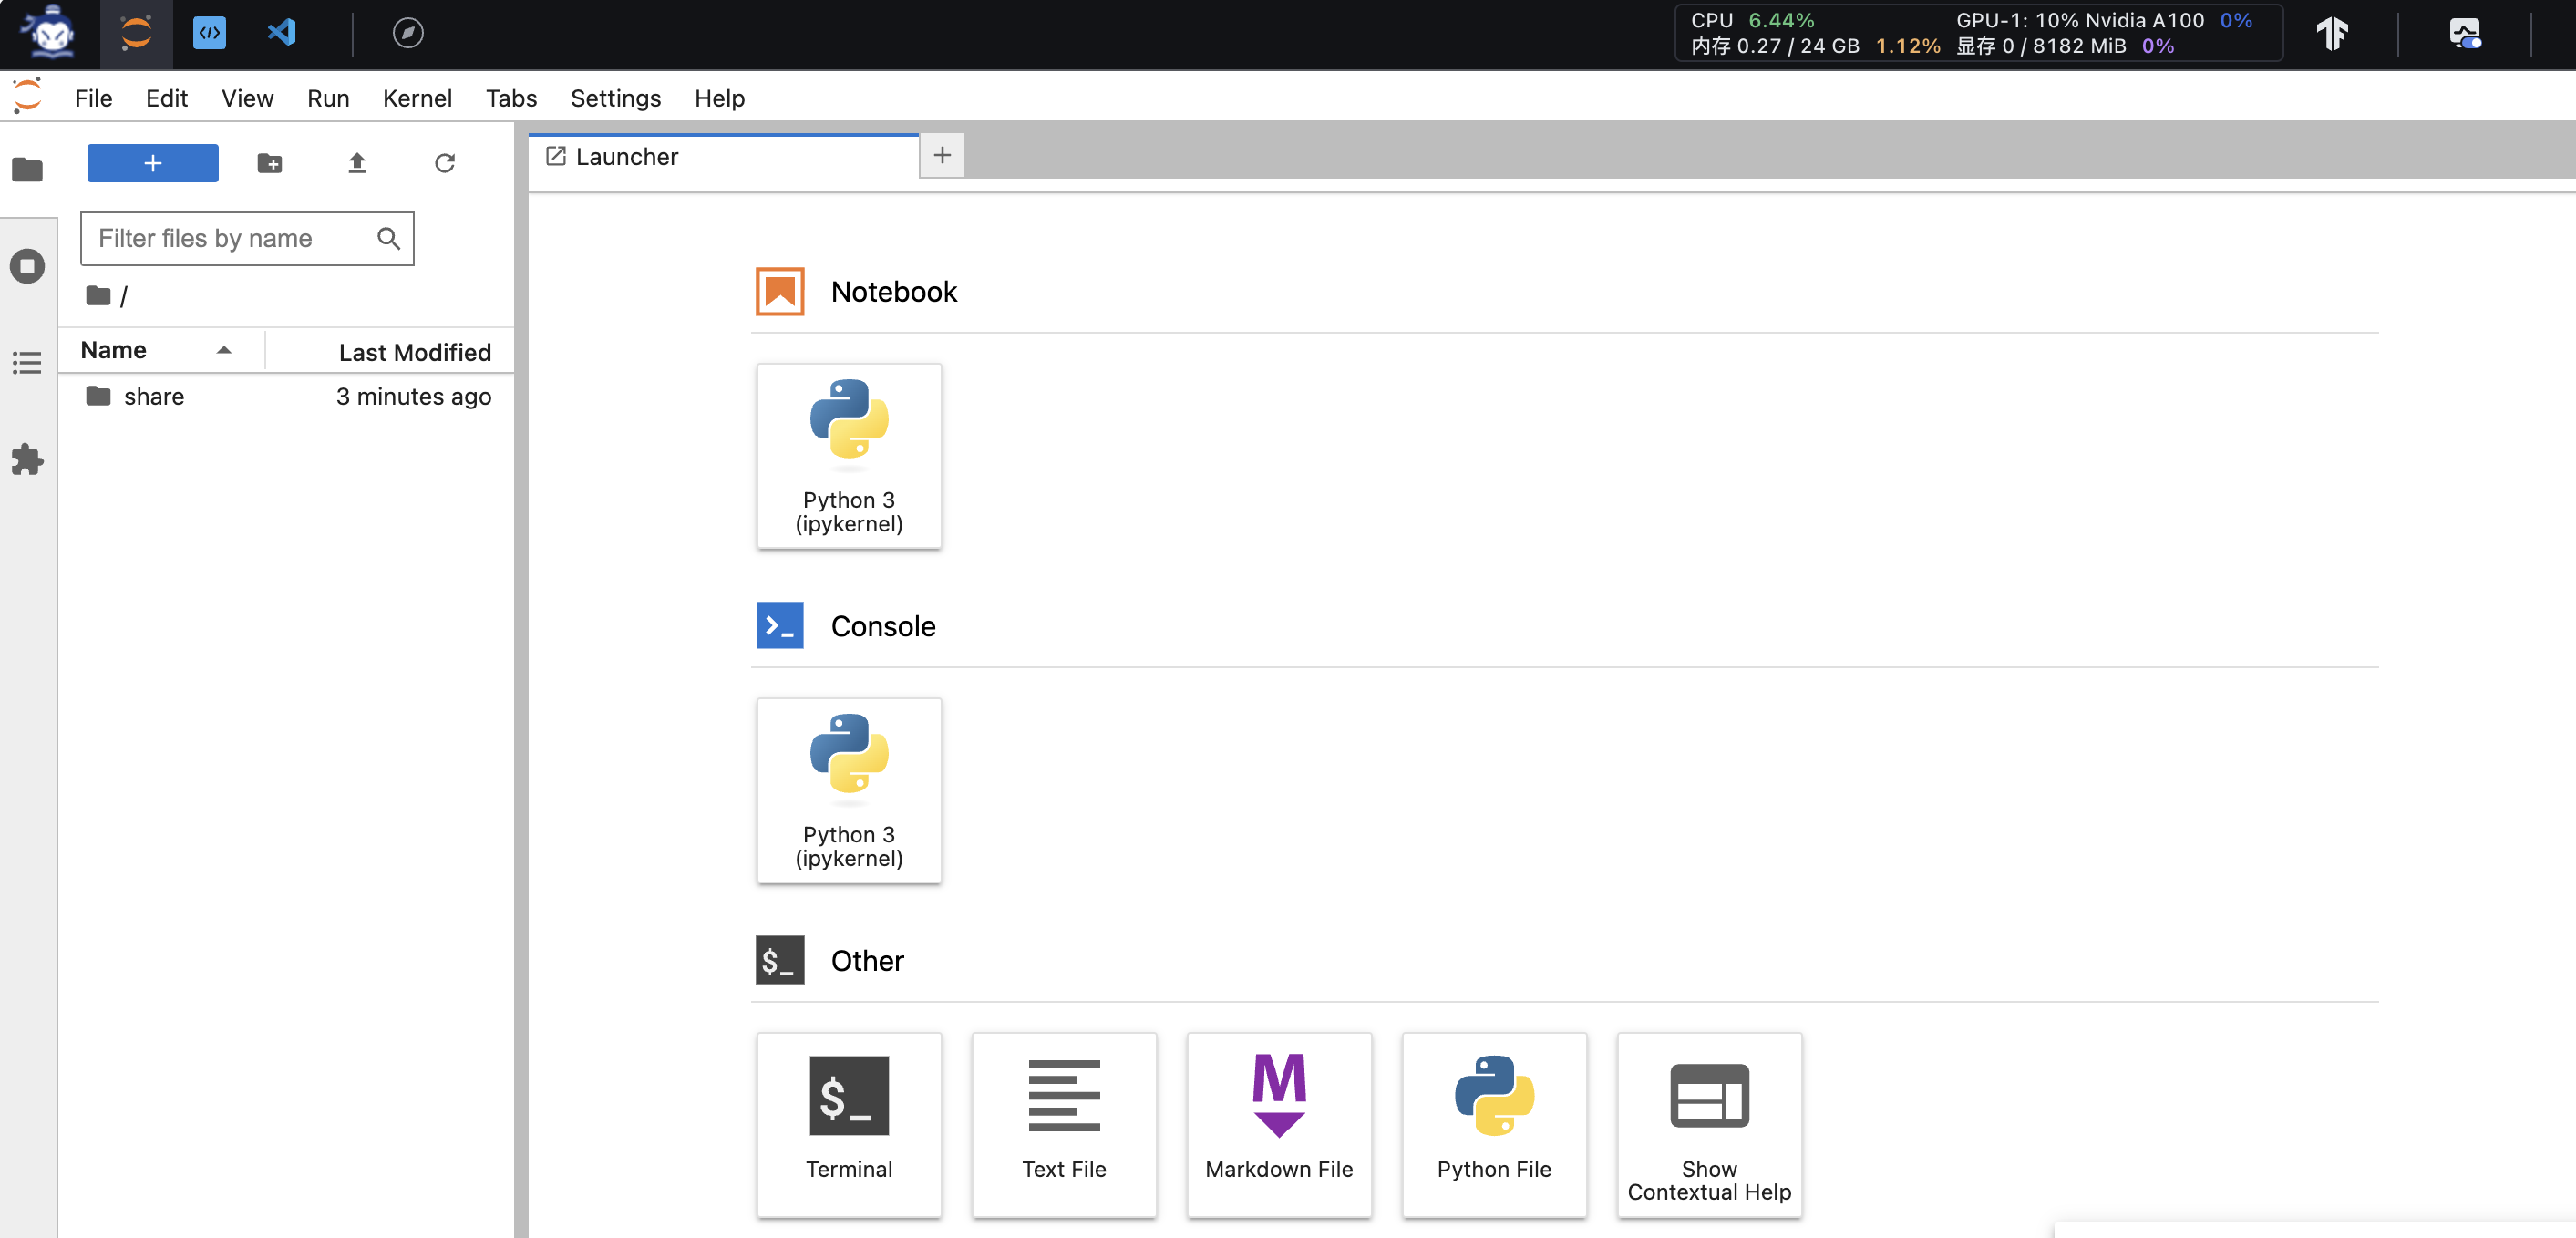Image resolution: width=2576 pixels, height=1238 pixels.
Task: Launch a new Terminal
Action: pos(848,1123)
